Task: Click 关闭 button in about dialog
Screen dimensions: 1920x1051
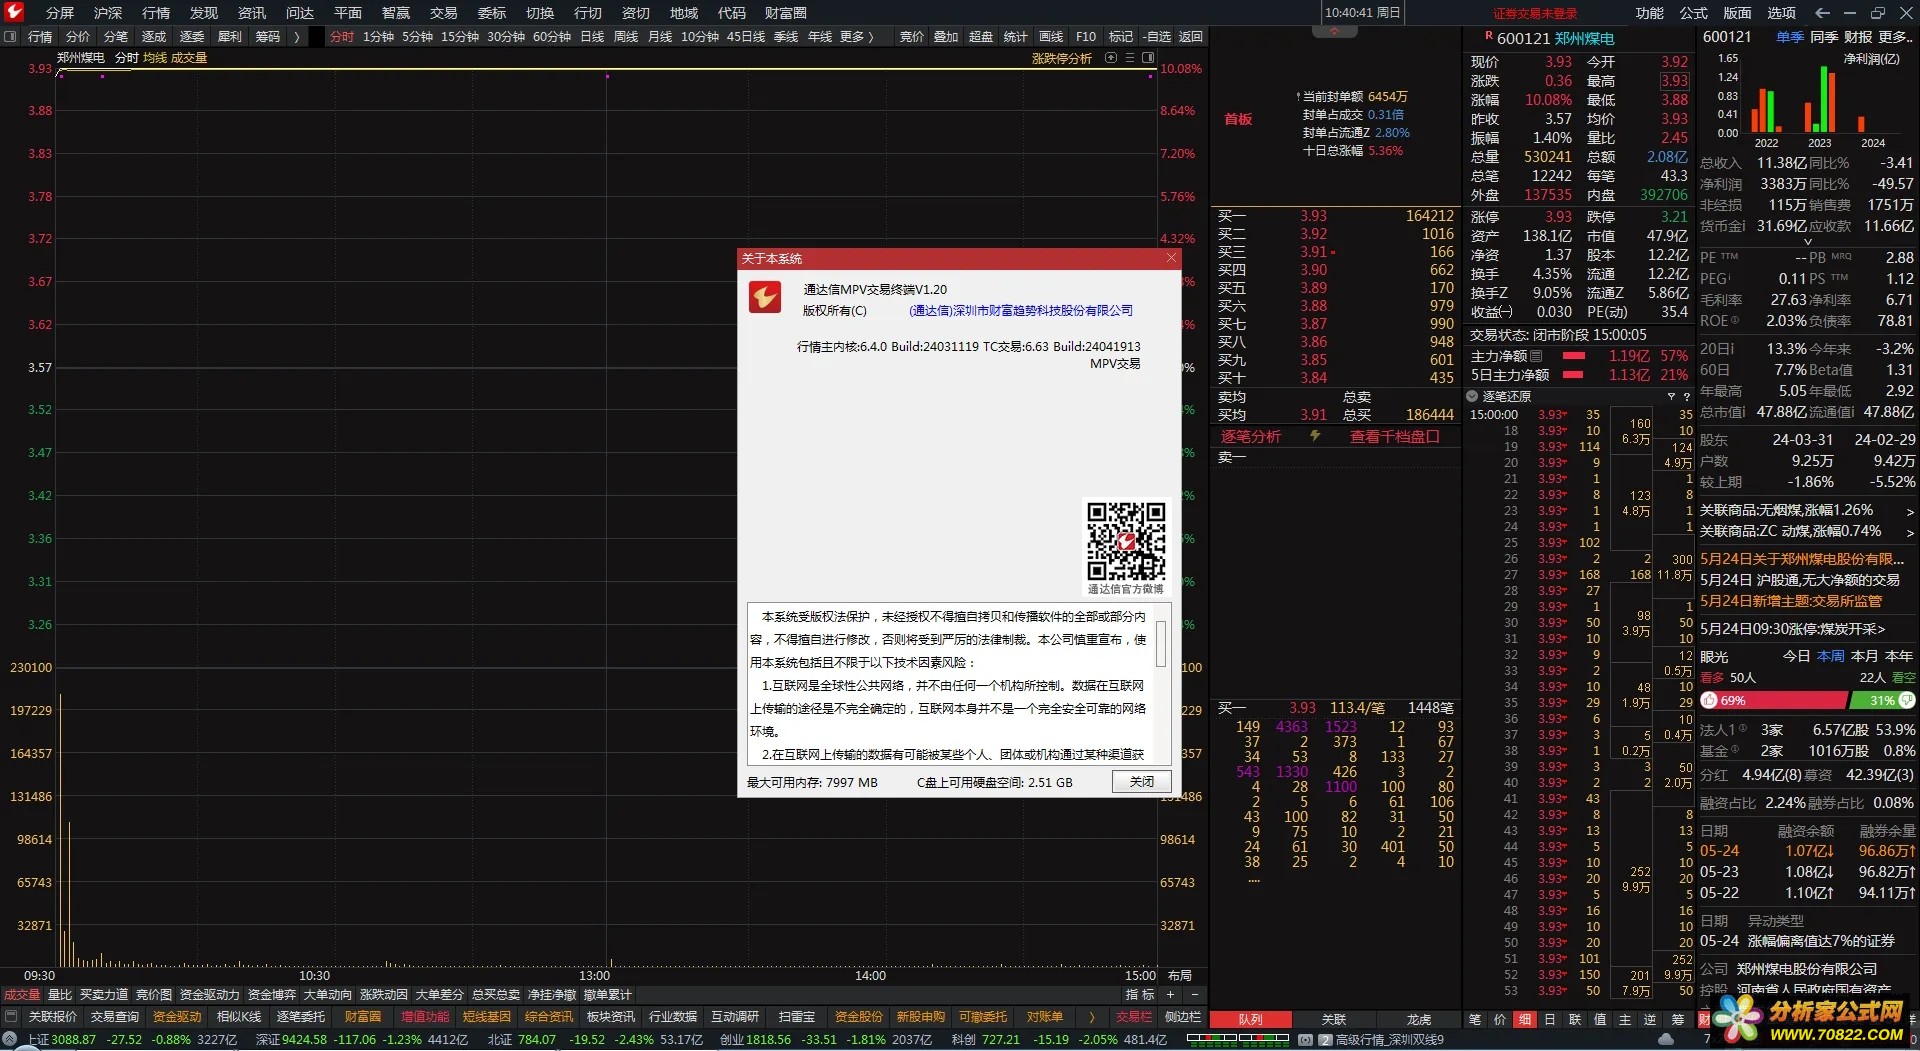Action: pyautogui.click(x=1141, y=782)
